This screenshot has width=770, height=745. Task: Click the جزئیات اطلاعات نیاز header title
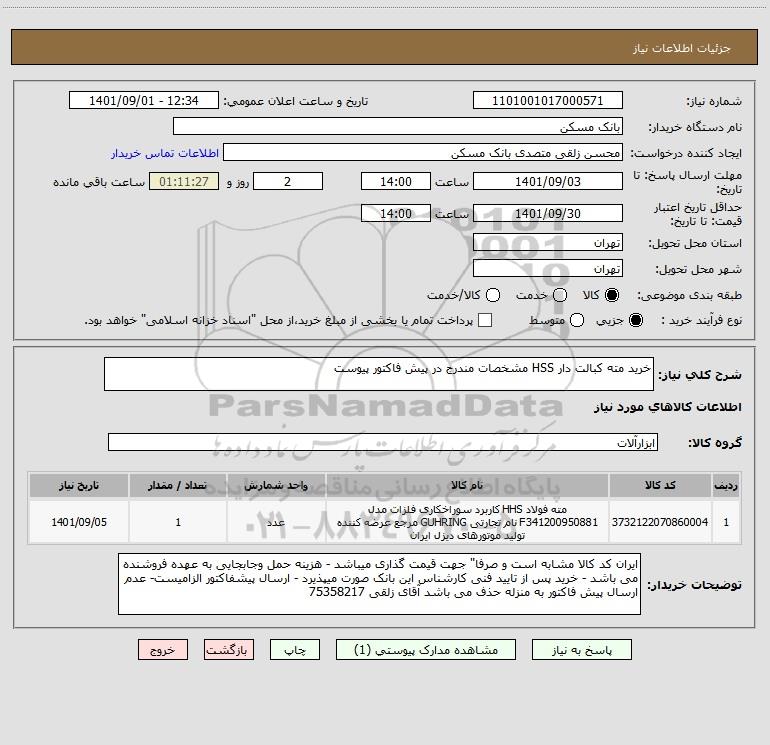(681, 48)
